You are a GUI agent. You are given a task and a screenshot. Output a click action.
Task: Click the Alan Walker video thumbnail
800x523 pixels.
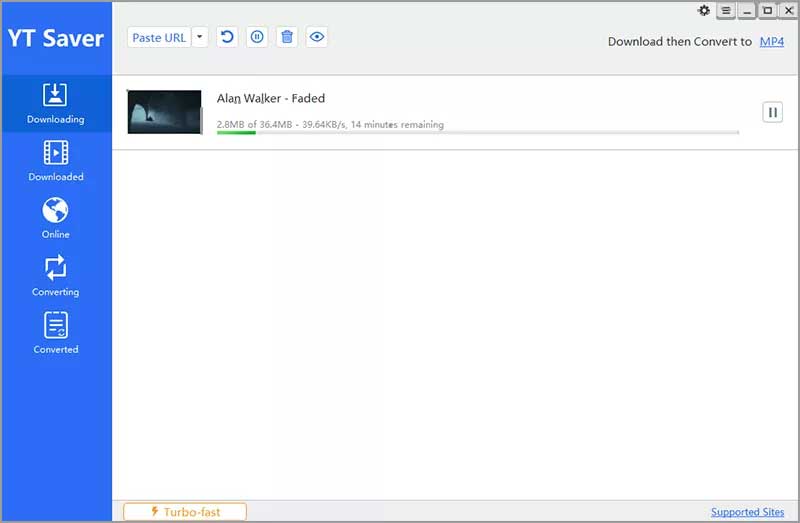pos(165,112)
